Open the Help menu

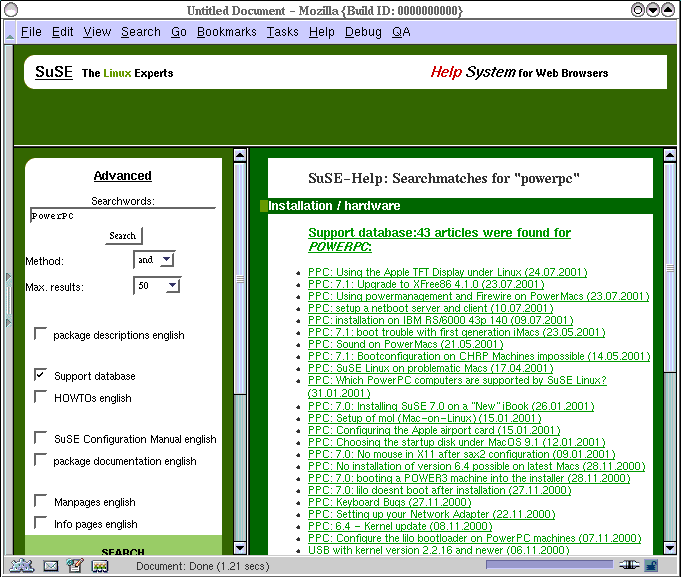pyautogui.click(x=321, y=32)
